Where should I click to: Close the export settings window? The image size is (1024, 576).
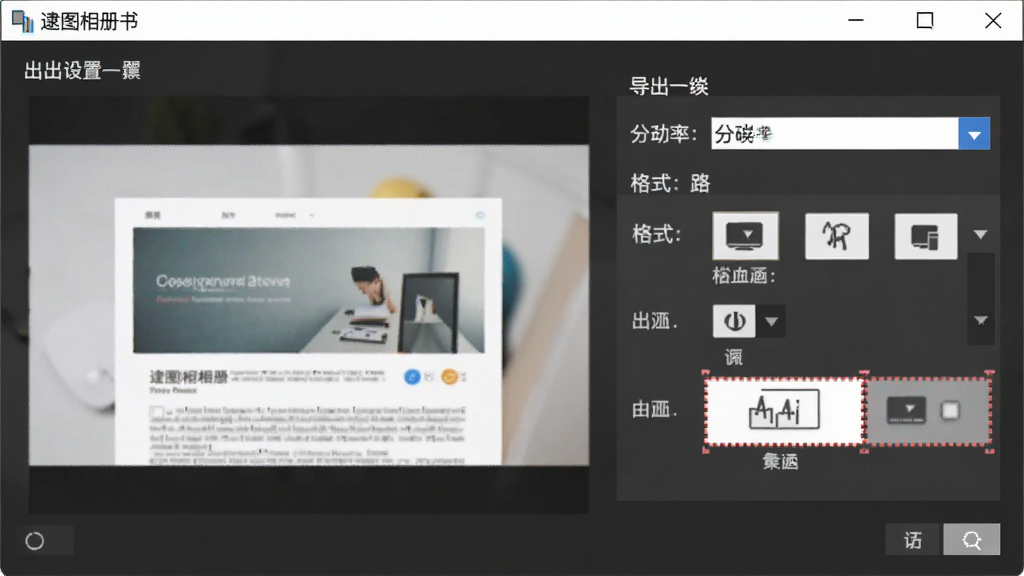point(993,20)
